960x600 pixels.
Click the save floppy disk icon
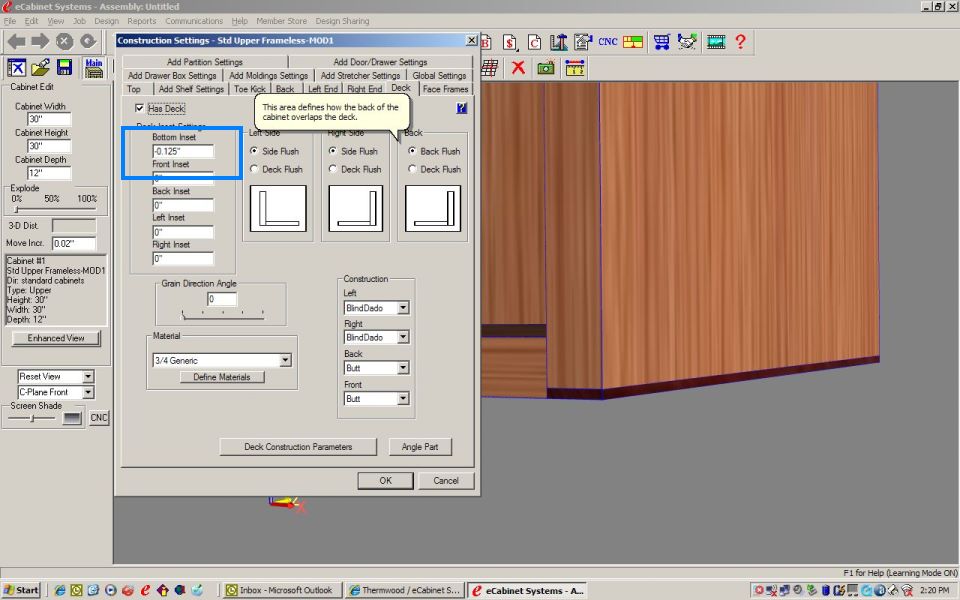click(64, 67)
